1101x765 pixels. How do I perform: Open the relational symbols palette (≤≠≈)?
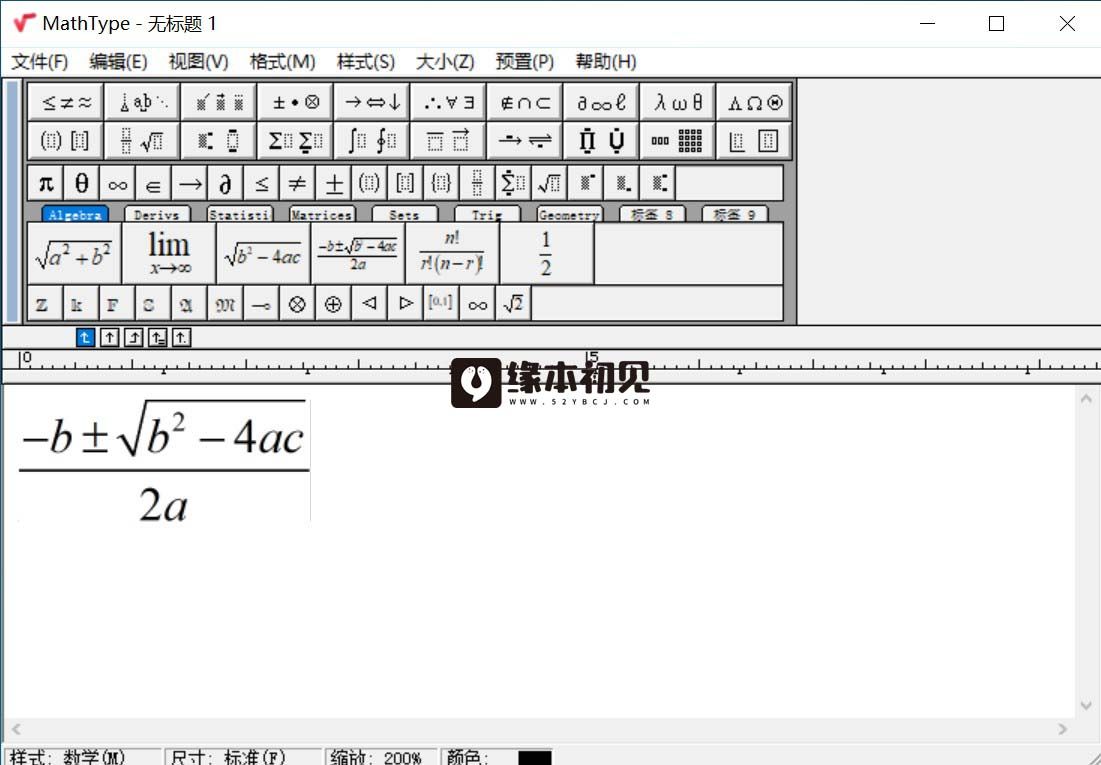coord(66,103)
